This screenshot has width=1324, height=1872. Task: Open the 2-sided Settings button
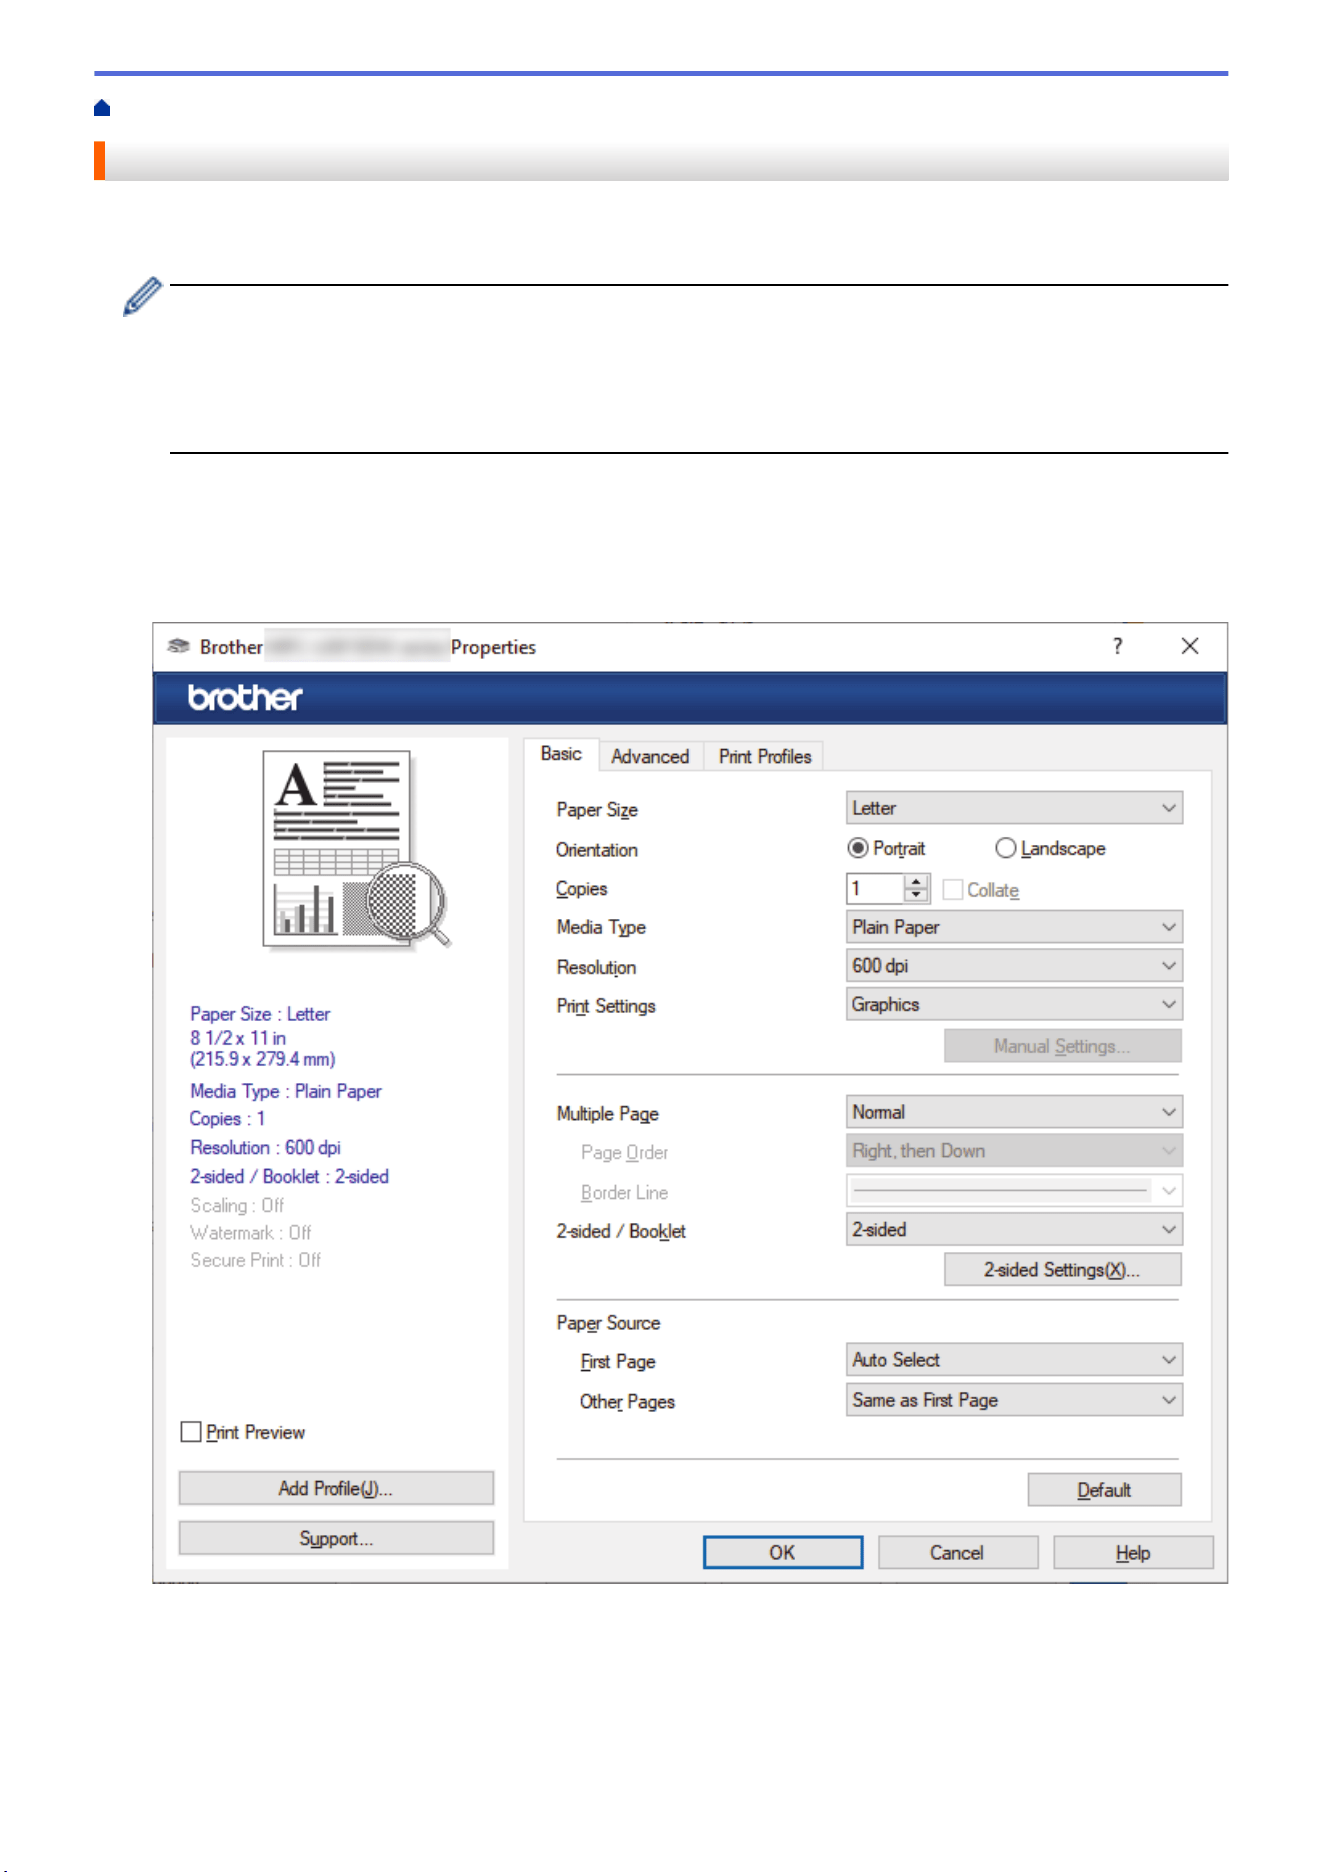point(1062,1269)
